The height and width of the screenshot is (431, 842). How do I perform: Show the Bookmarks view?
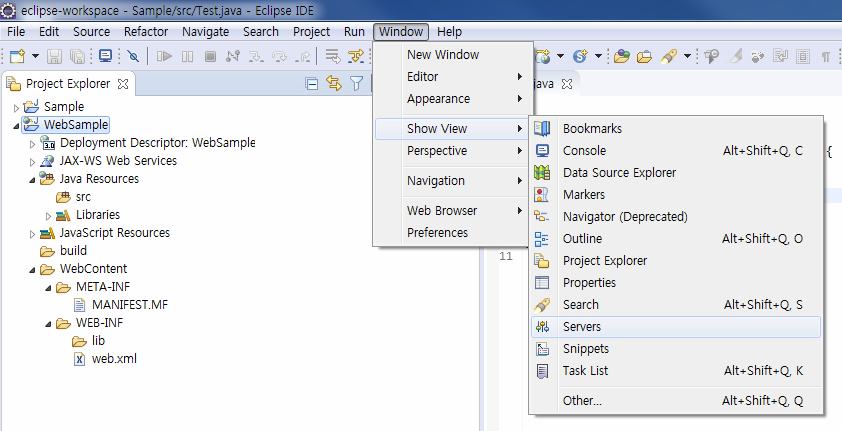point(676,129)
